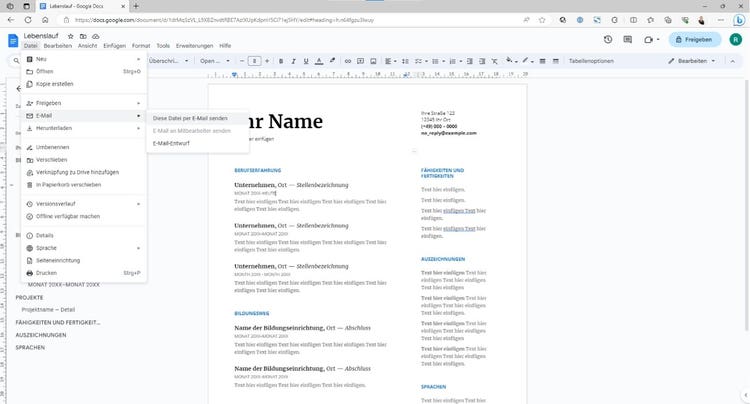This screenshot has height=404, width=750.
Task: Open the Format menu
Action: tap(141, 46)
